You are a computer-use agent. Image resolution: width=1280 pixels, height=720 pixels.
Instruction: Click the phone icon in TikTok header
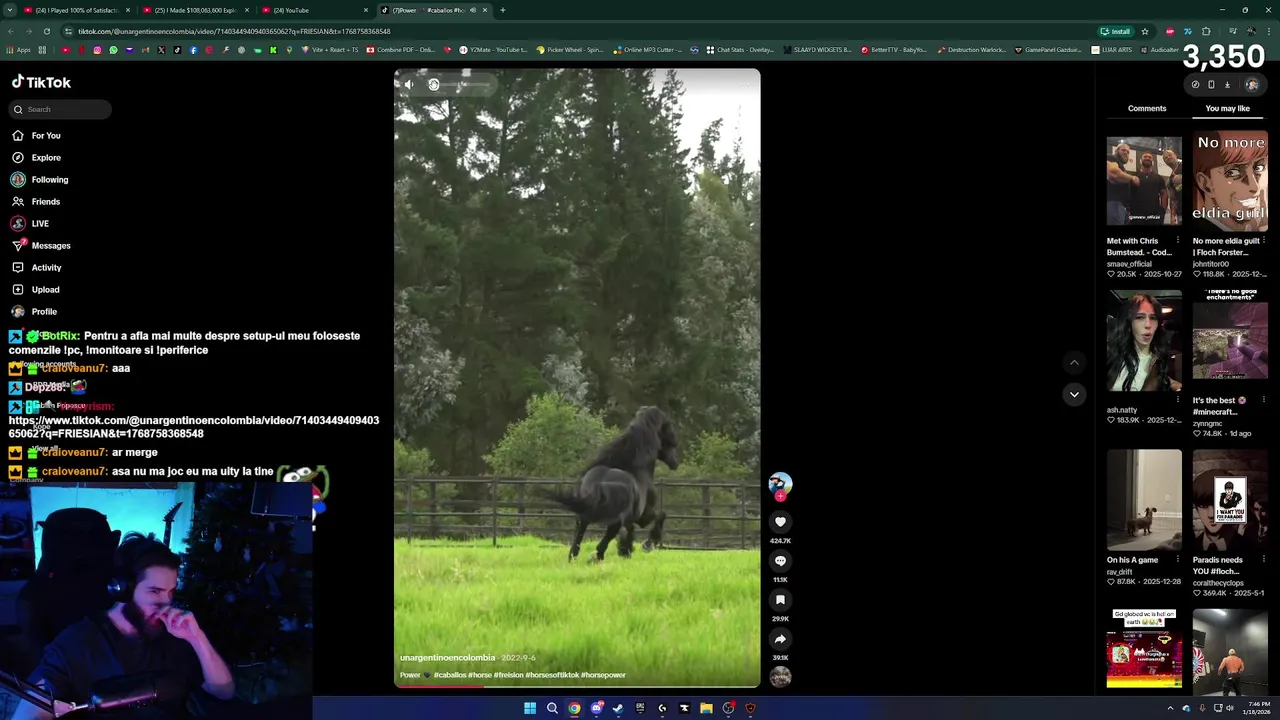tap(1211, 85)
